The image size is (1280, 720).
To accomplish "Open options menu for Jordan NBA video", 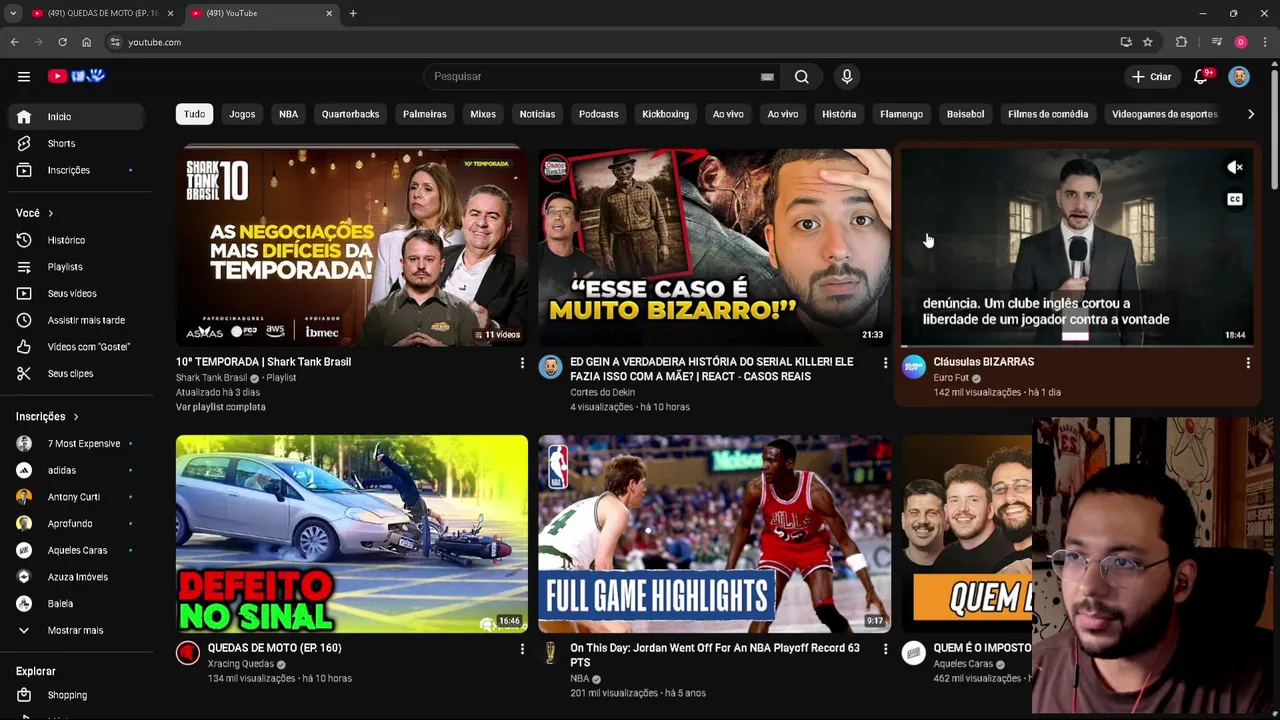I will (885, 649).
